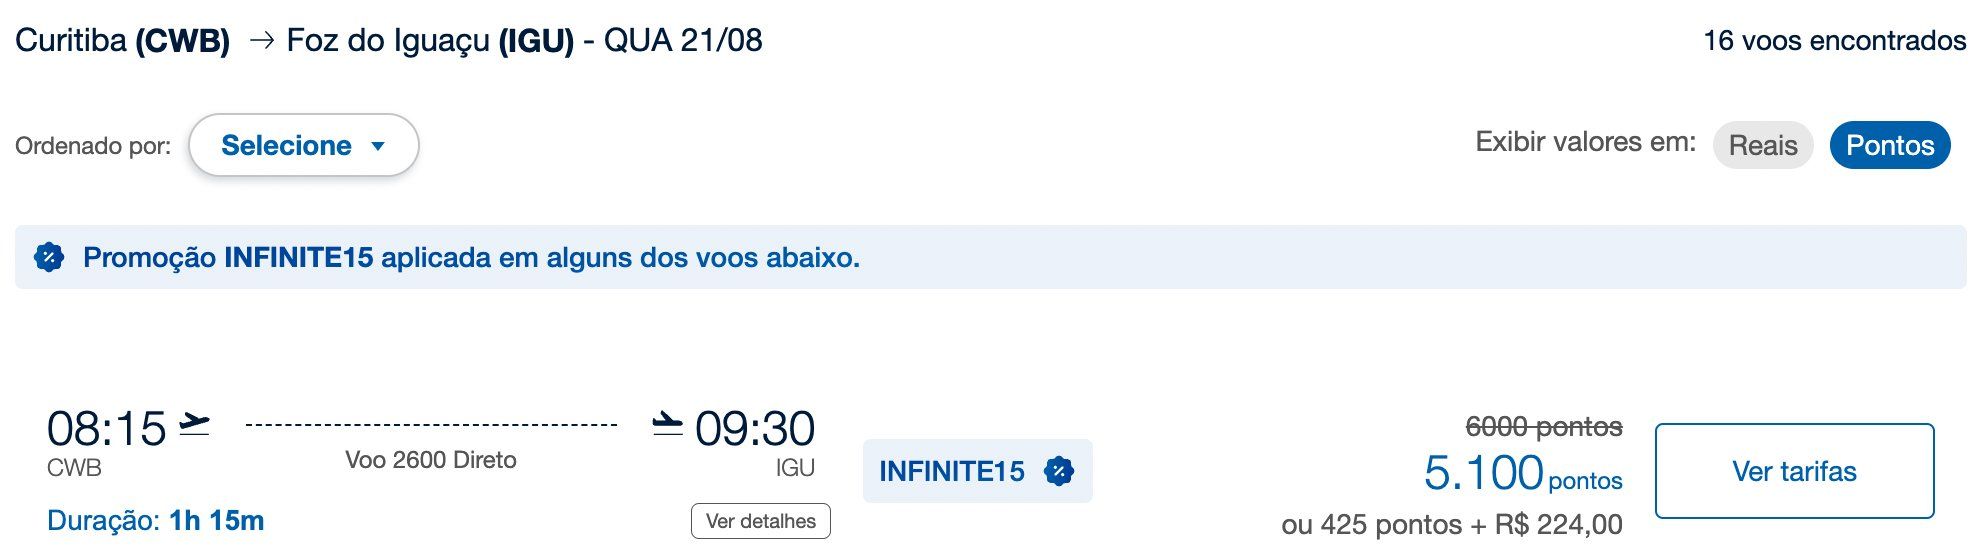Click the arrow icon between Curitiba and Foz do Iguaçu
This screenshot has width=1980, height=559.
pyautogui.click(x=262, y=41)
